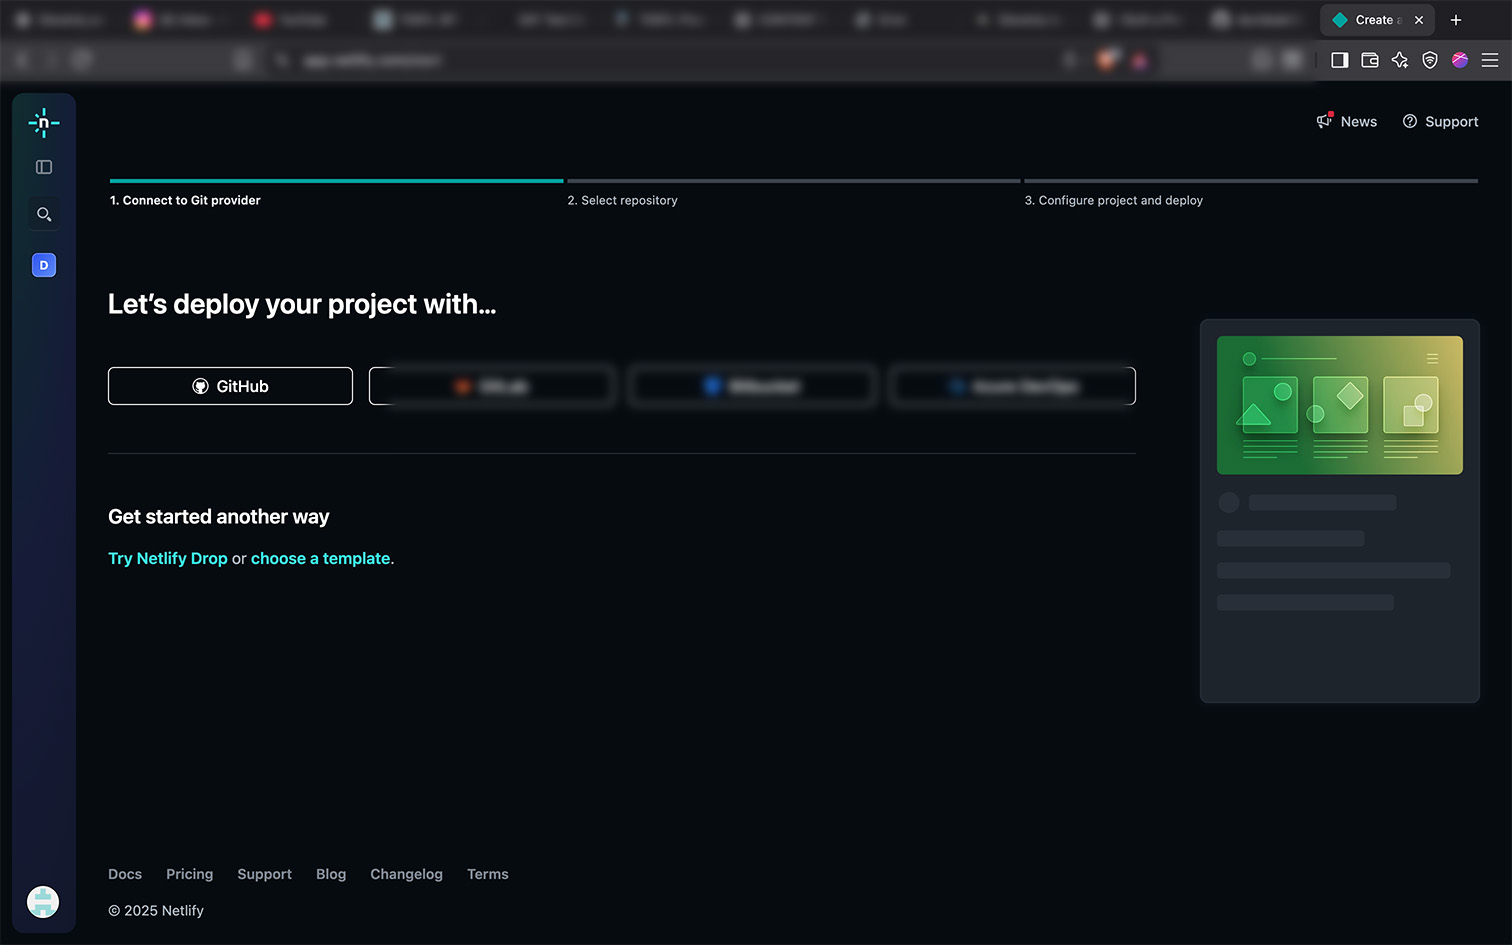
Task: Click the Netlify logo icon
Action: coord(44,123)
